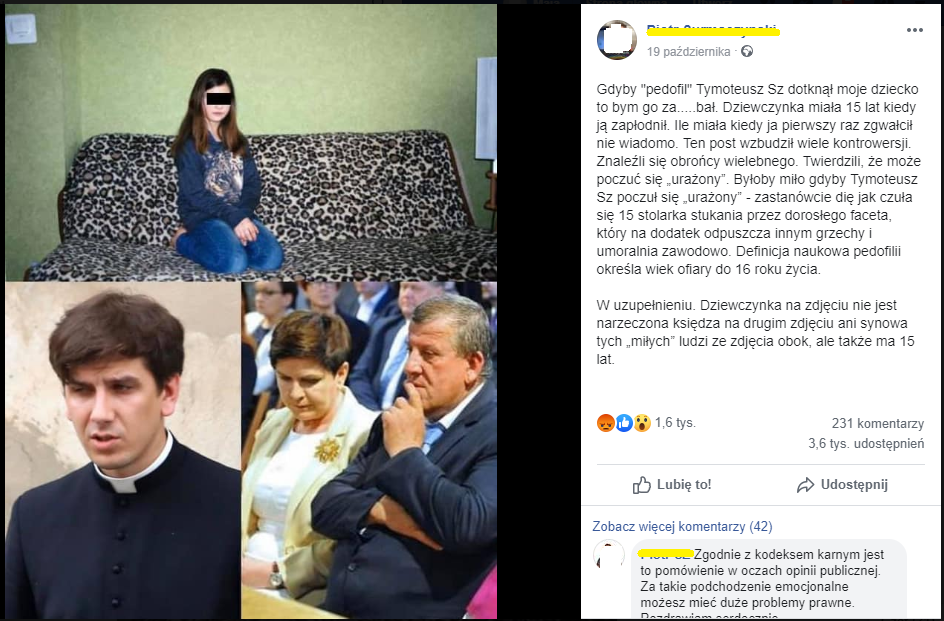Click the highlighted post author name
This screenshot has width=944, height=621.
713,30
